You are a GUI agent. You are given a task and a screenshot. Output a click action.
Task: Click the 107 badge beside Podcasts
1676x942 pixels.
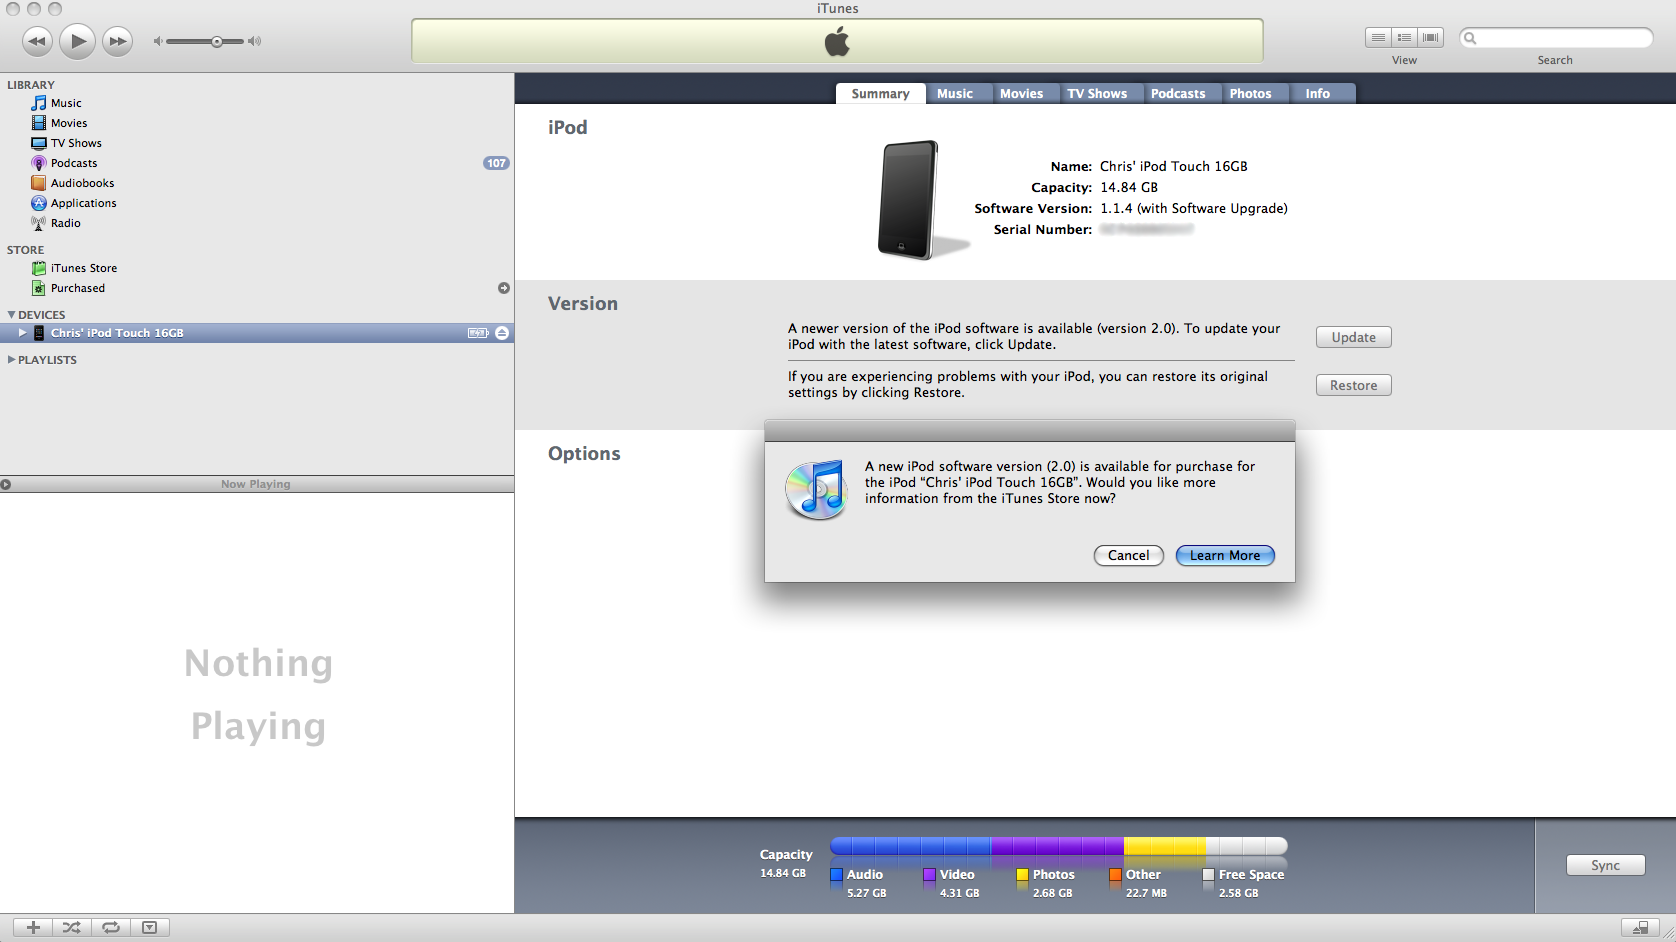[x=496, y=163]
